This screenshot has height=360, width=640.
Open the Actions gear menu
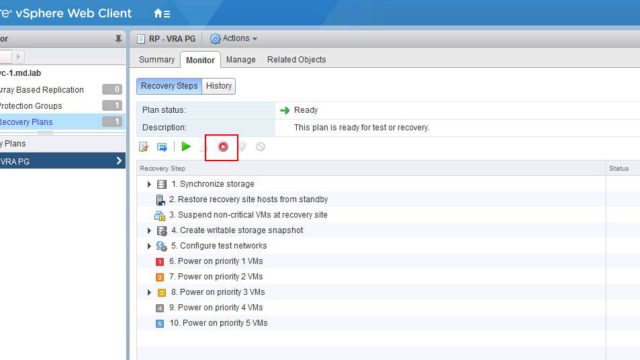233,38
